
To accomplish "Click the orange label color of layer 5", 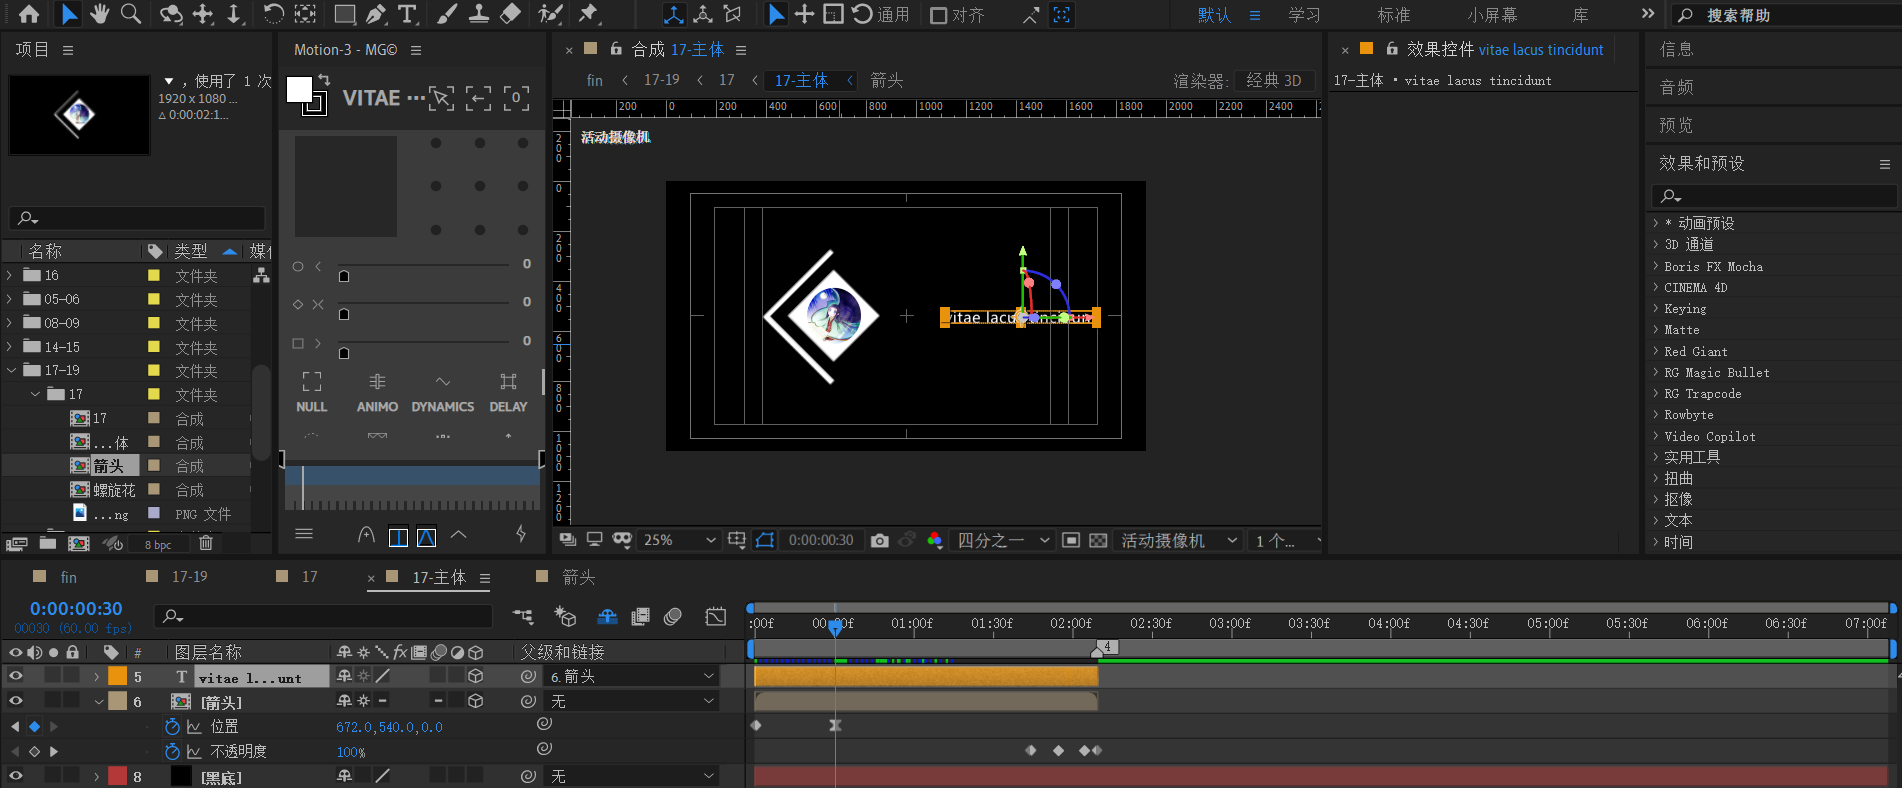I will tap(118, 676).
